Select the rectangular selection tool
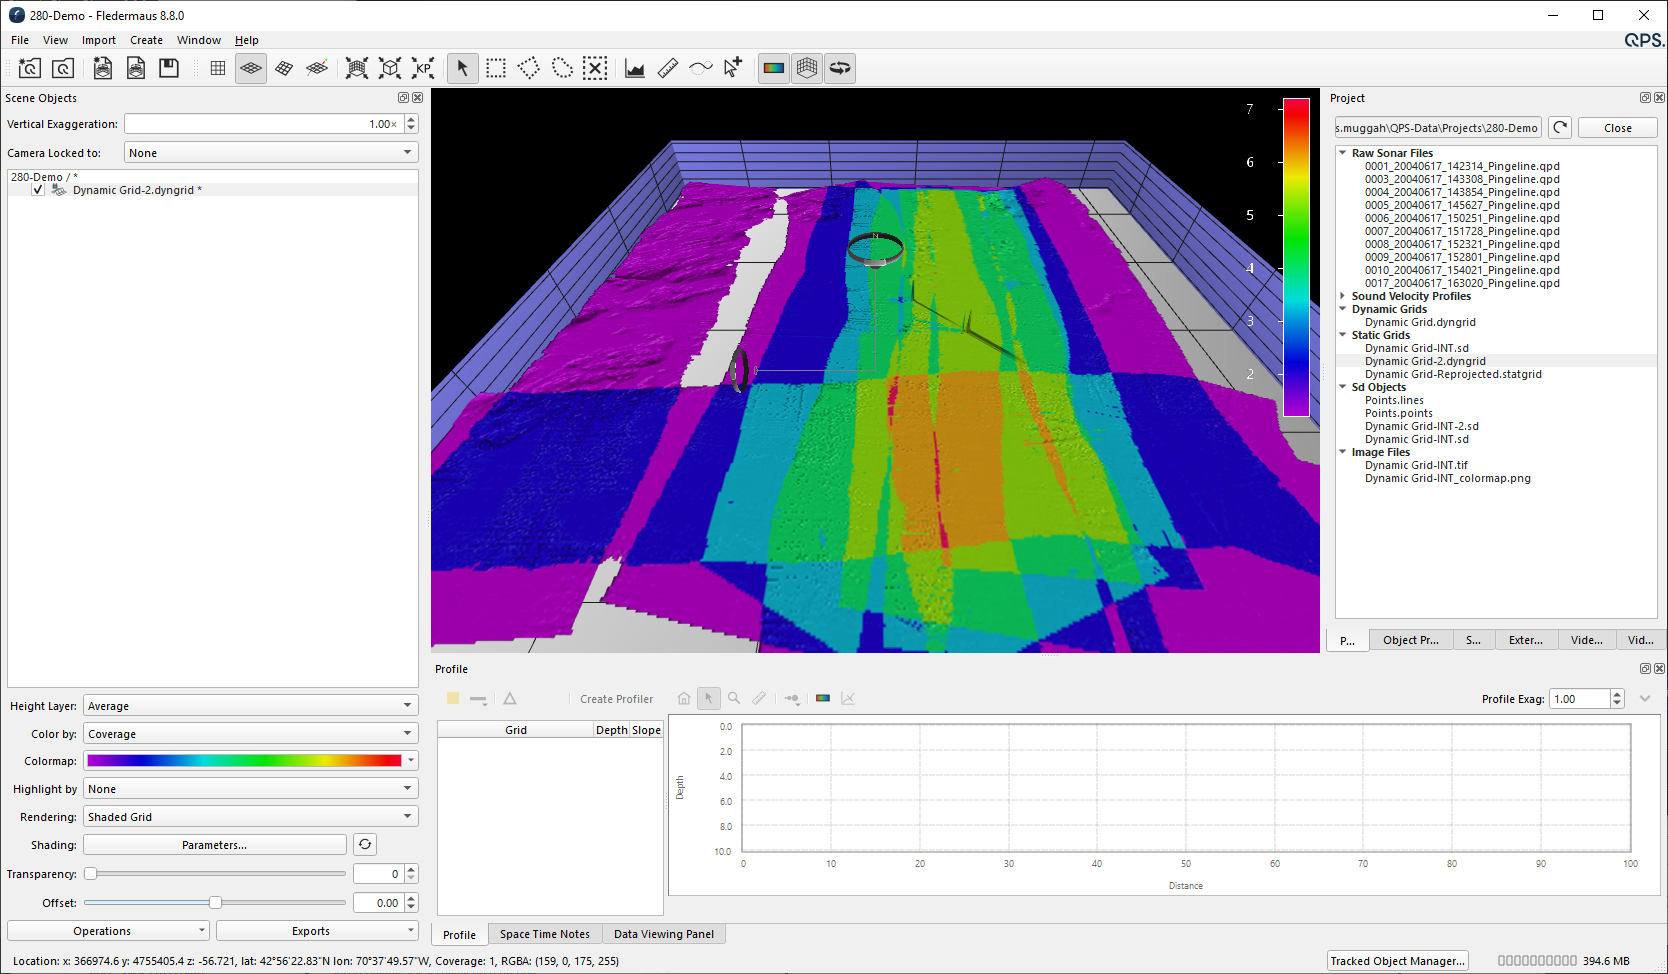 click(496, 68)
